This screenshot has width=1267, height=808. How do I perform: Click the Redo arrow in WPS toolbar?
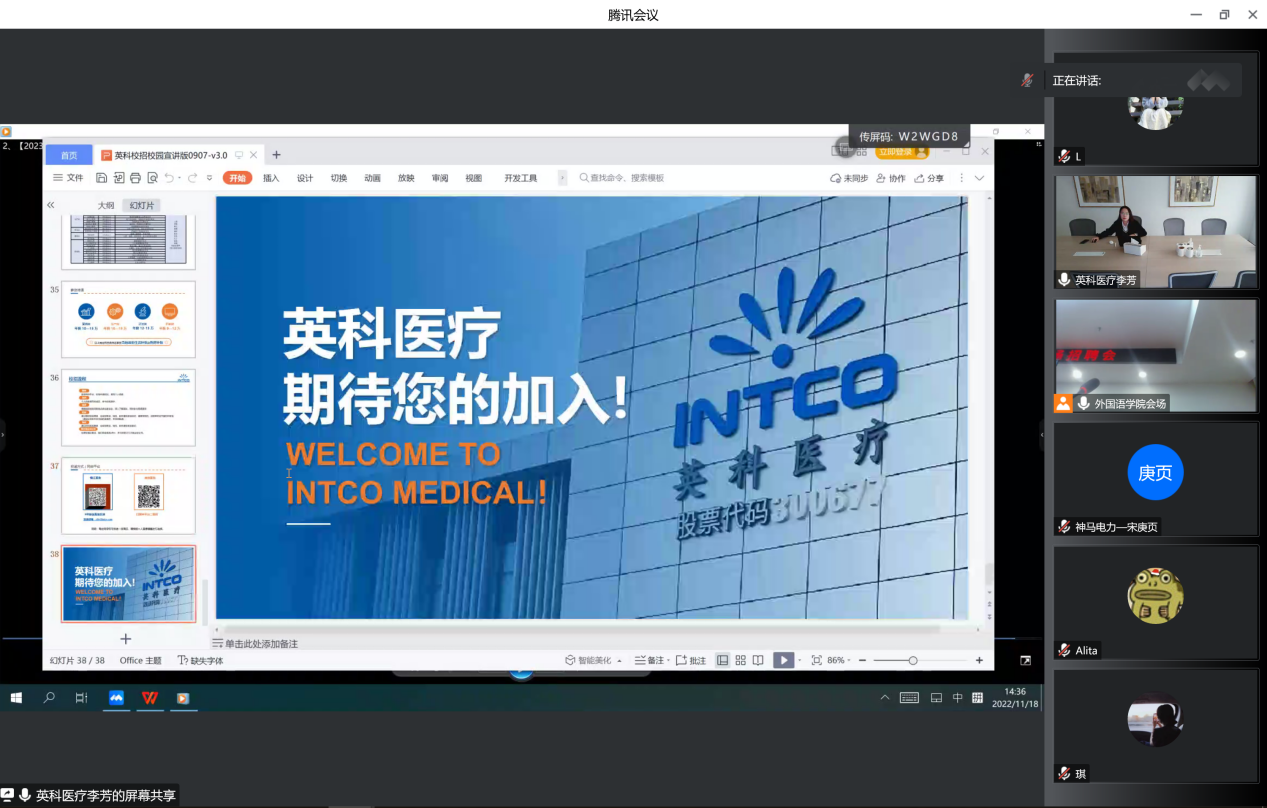[191, 178]
